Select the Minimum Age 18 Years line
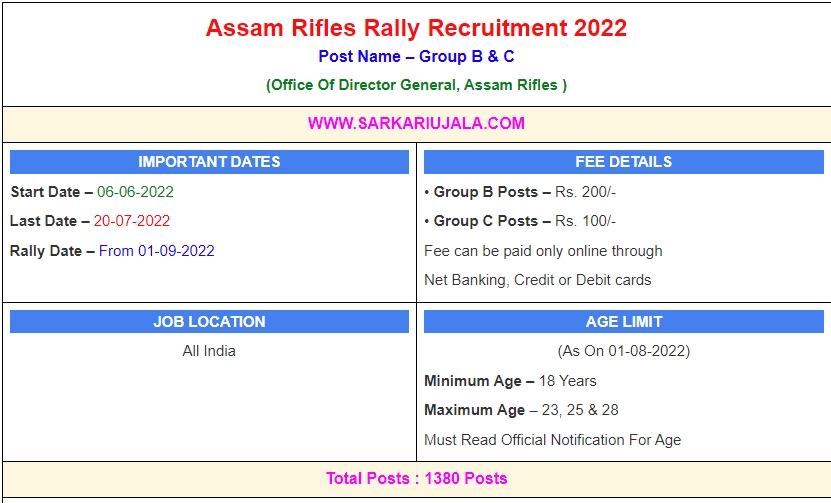Screen dimensions: 831x503 point(510,381)
